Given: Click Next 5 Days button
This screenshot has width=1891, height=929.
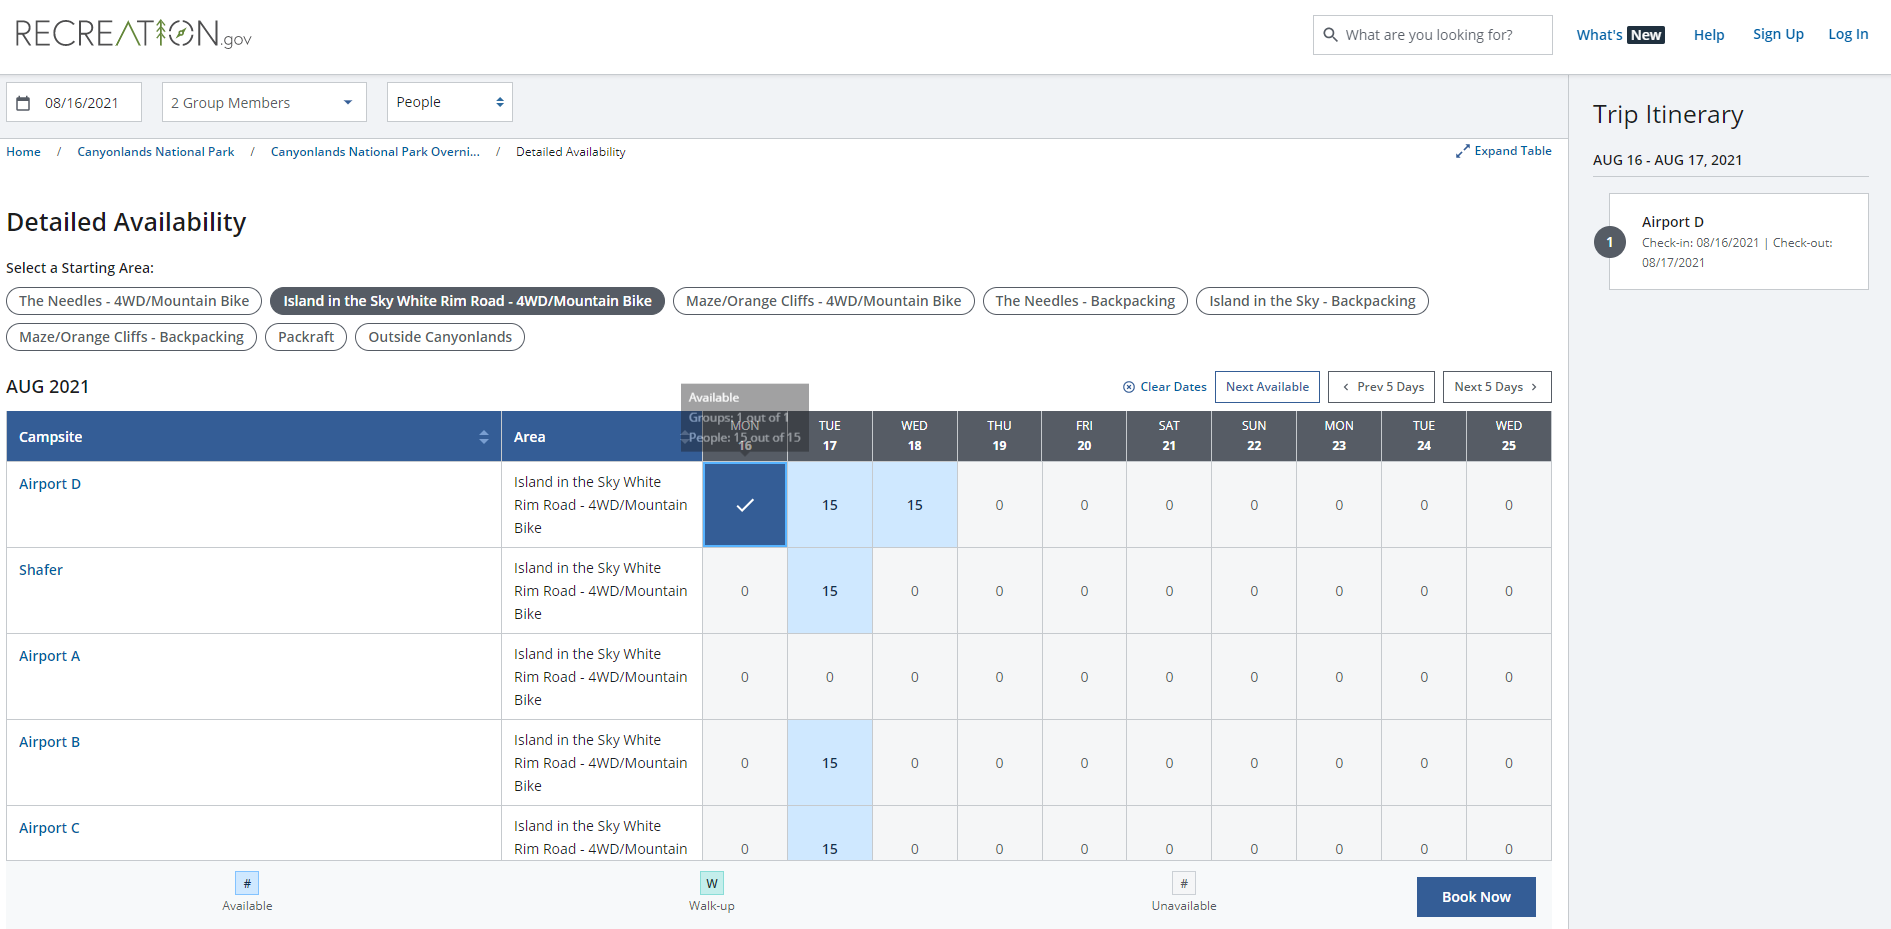Looking at the screenshot, I should pyautogui.click(x=1497, y=387).
